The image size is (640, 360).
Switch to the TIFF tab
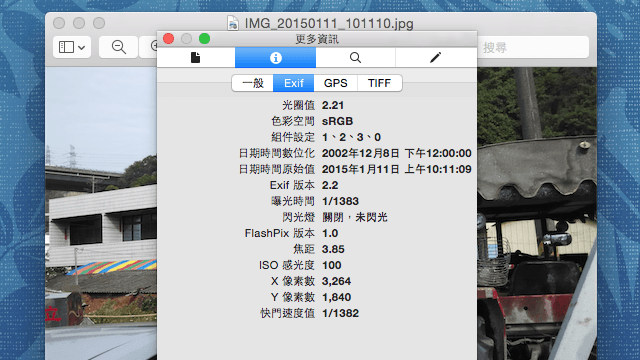(379, 83)
